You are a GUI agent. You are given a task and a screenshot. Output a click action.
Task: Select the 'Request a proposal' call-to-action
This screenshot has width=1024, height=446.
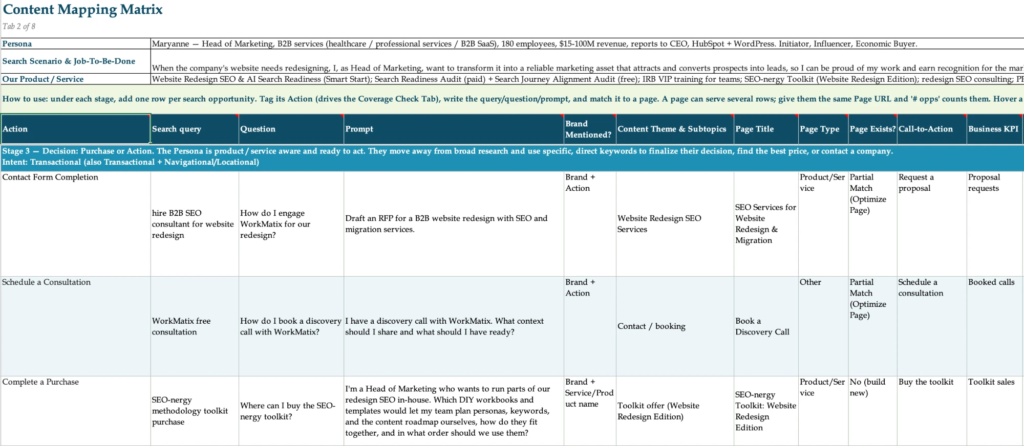pos(931,223)
